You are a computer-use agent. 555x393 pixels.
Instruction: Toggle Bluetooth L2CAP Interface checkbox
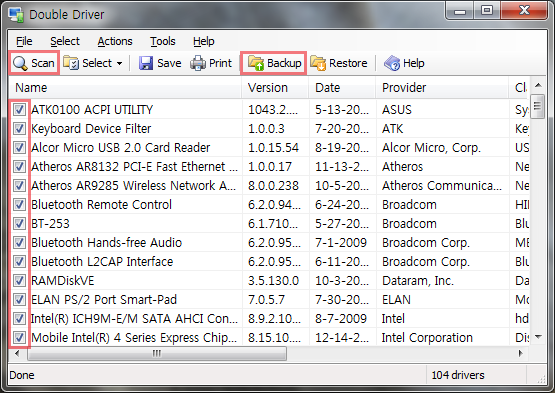(19, 262)
